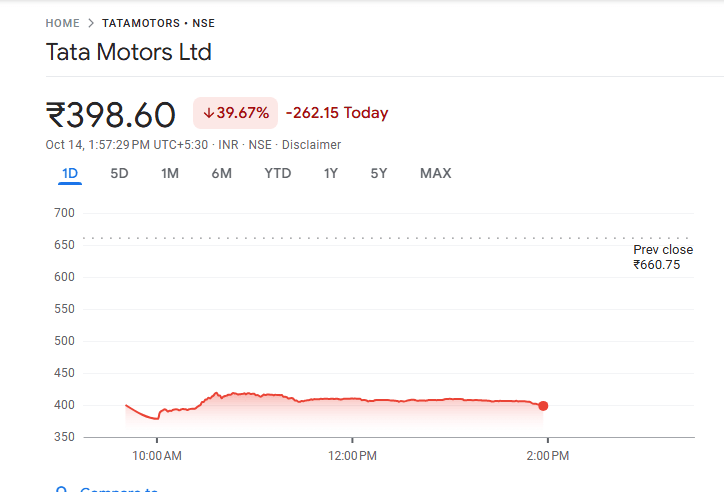The image size is (724, 492).
Task: Show the 1M price history tab
Action: (170, 173)
